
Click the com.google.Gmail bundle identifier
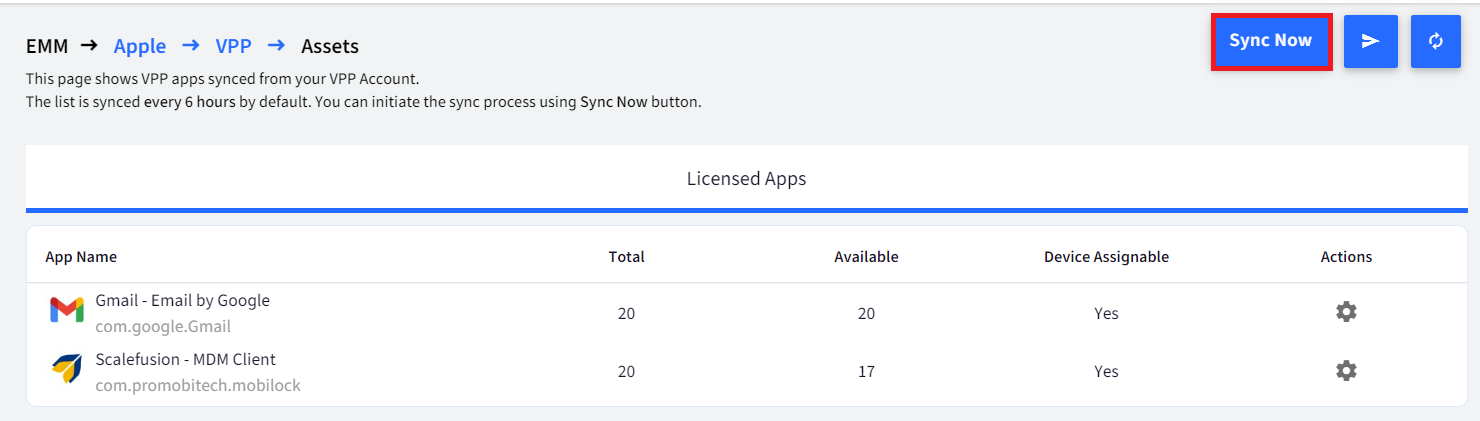pyautogui.click(x=163, y=326)
